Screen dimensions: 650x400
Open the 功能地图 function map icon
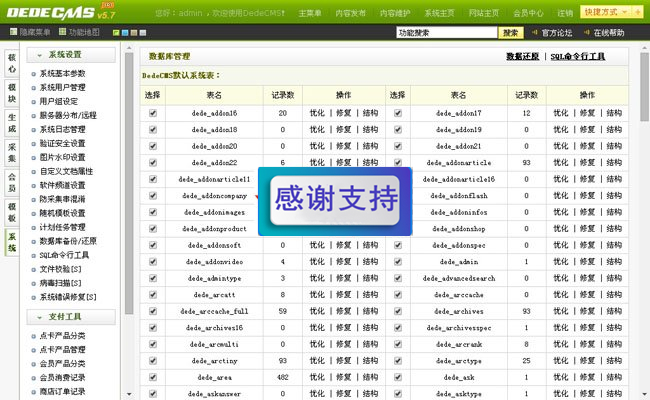click(62, 32)
